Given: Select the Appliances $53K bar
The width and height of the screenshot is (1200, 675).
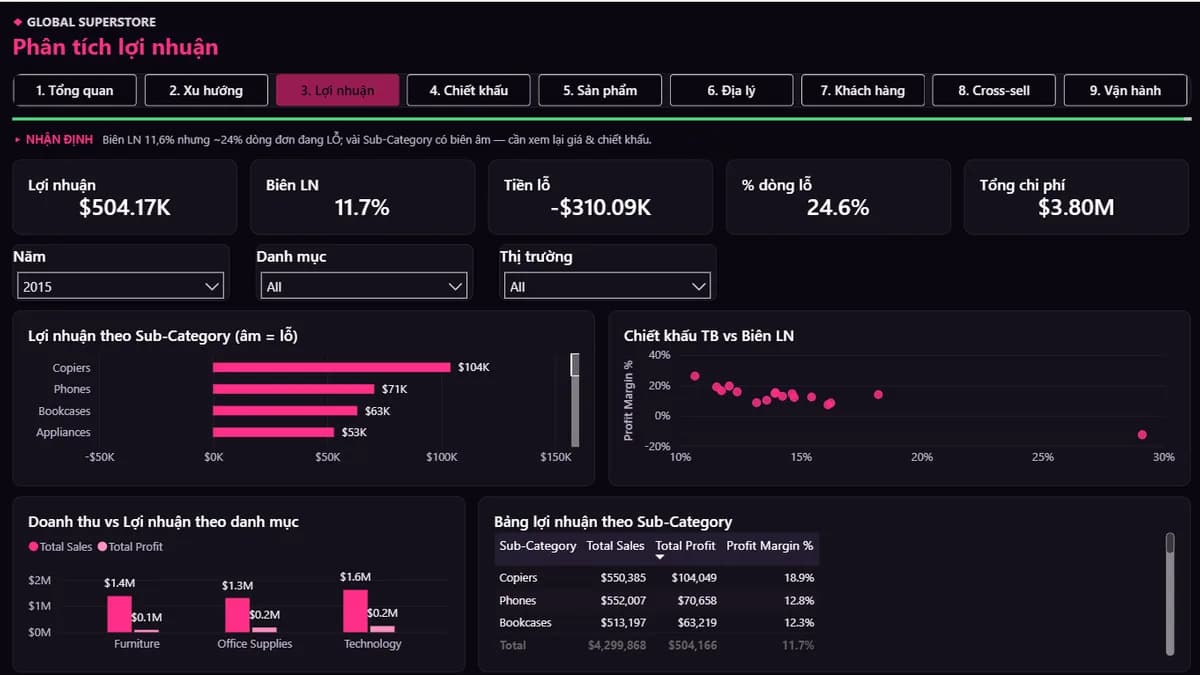Looking at the screenshot, I should 273,432.
